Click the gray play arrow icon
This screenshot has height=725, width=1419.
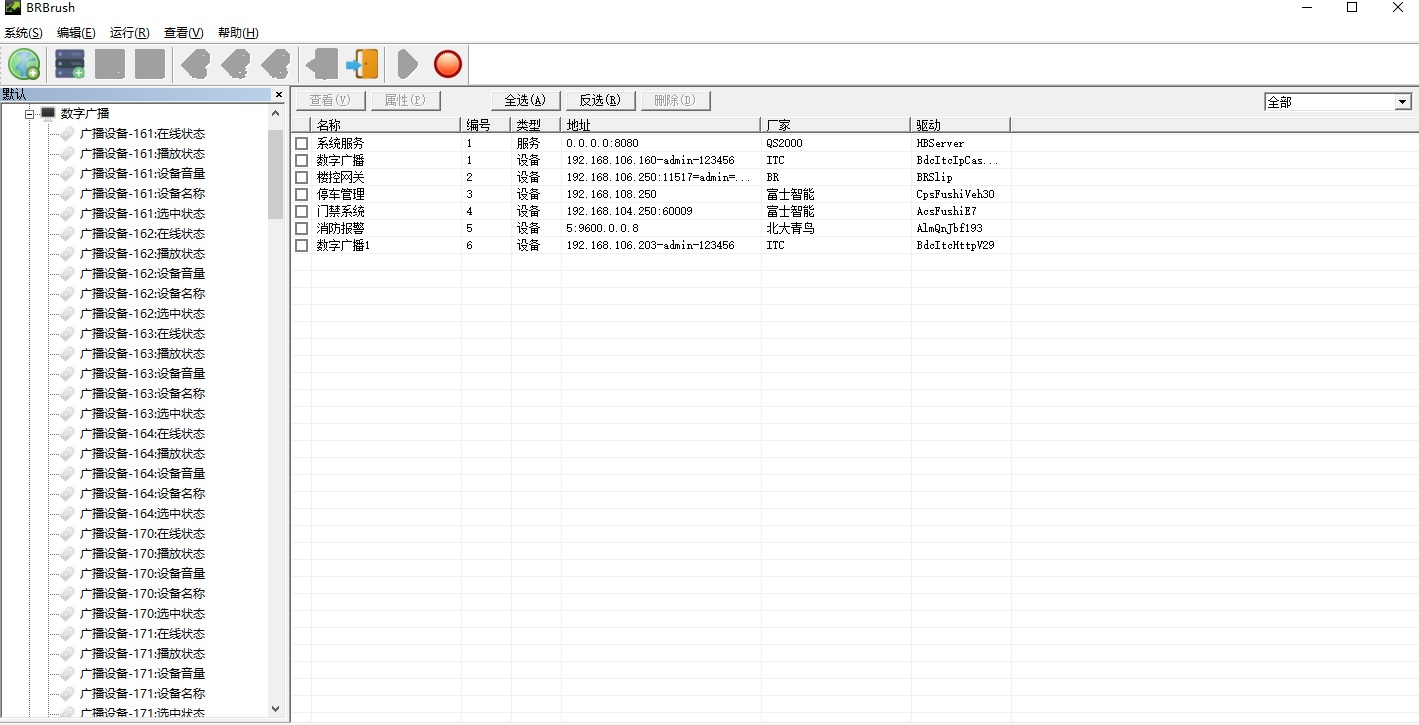[407, 64]
